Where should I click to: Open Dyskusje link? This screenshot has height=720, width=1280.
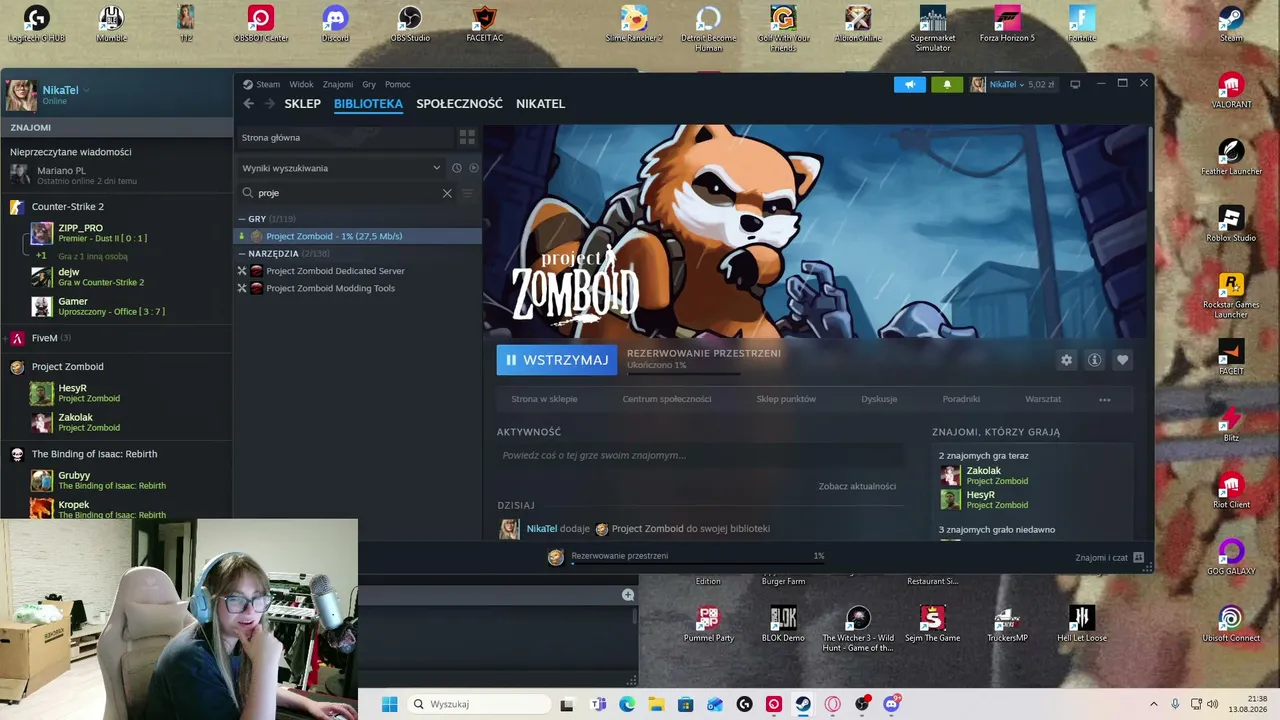pyautogui.click(x=879, y=399)
